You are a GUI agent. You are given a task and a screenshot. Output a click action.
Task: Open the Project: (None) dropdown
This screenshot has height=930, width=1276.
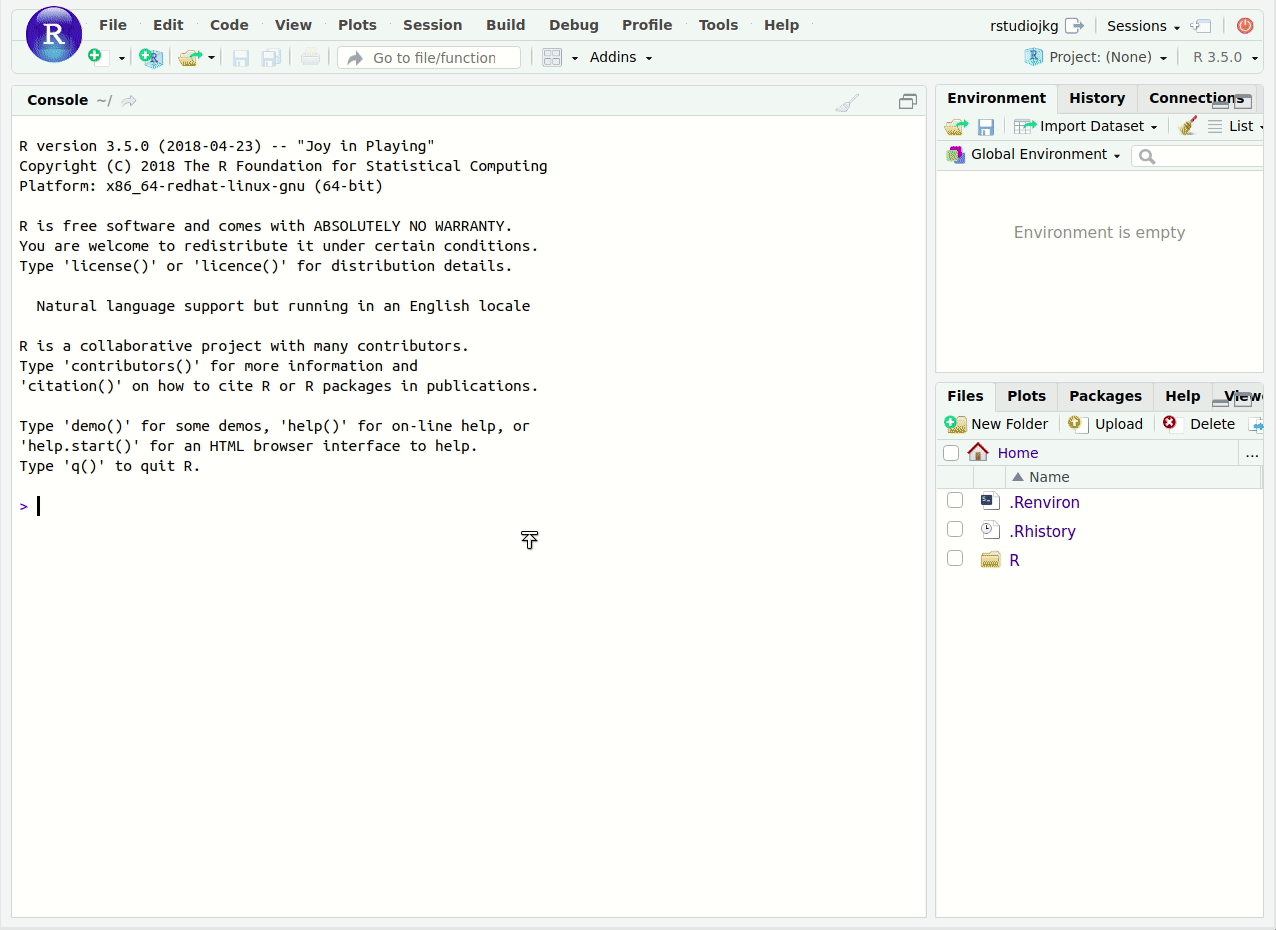(x=1097, y=57)
